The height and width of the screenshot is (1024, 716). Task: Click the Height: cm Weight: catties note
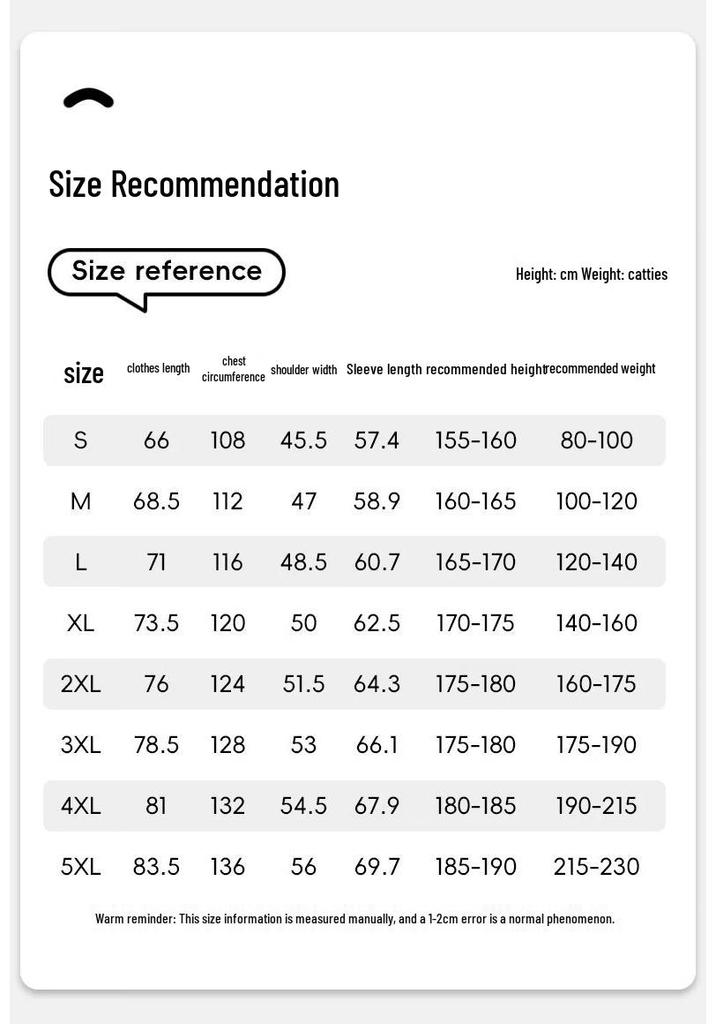pyautogui.click(x=591, y=274)
